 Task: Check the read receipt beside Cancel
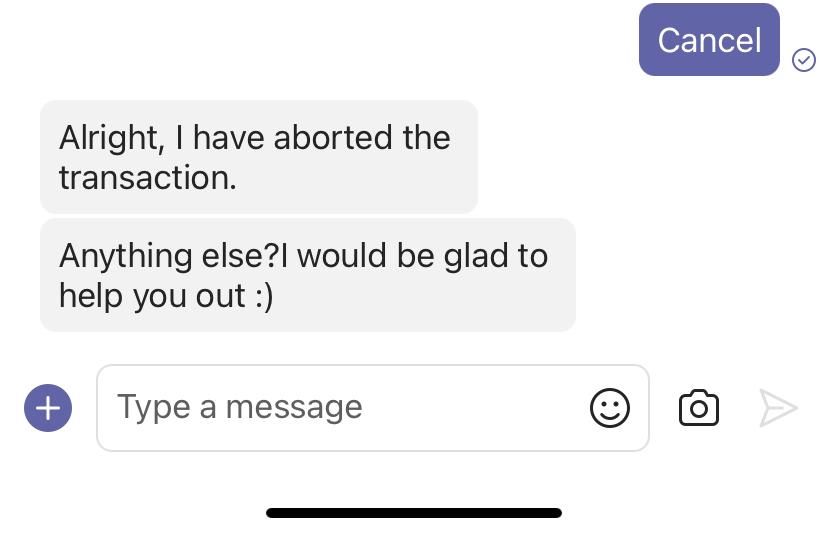804,60
